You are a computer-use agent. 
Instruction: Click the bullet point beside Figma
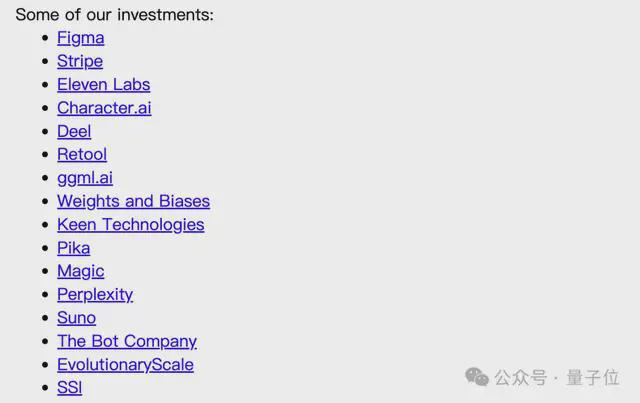[45, 38]
